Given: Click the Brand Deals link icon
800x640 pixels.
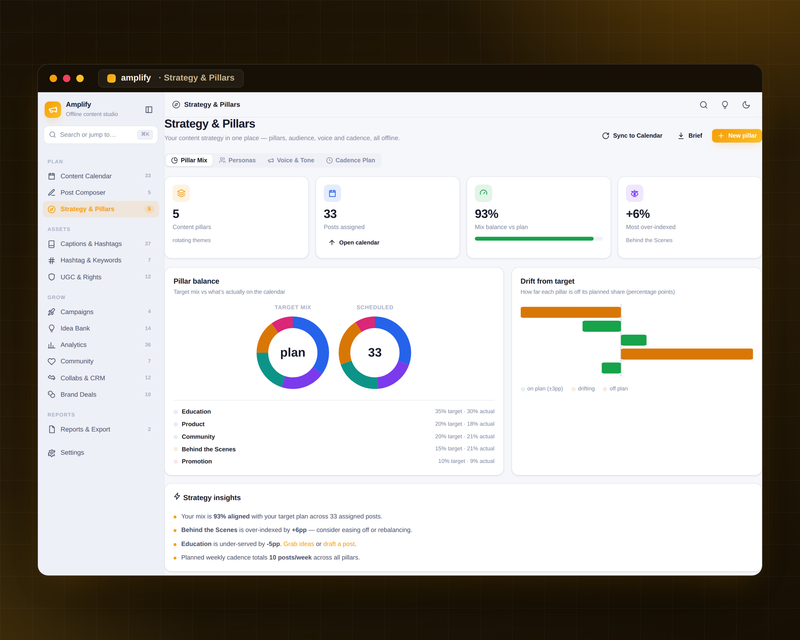Looking at the screenshot, I should pyautogui.click(x=52, y=395).
